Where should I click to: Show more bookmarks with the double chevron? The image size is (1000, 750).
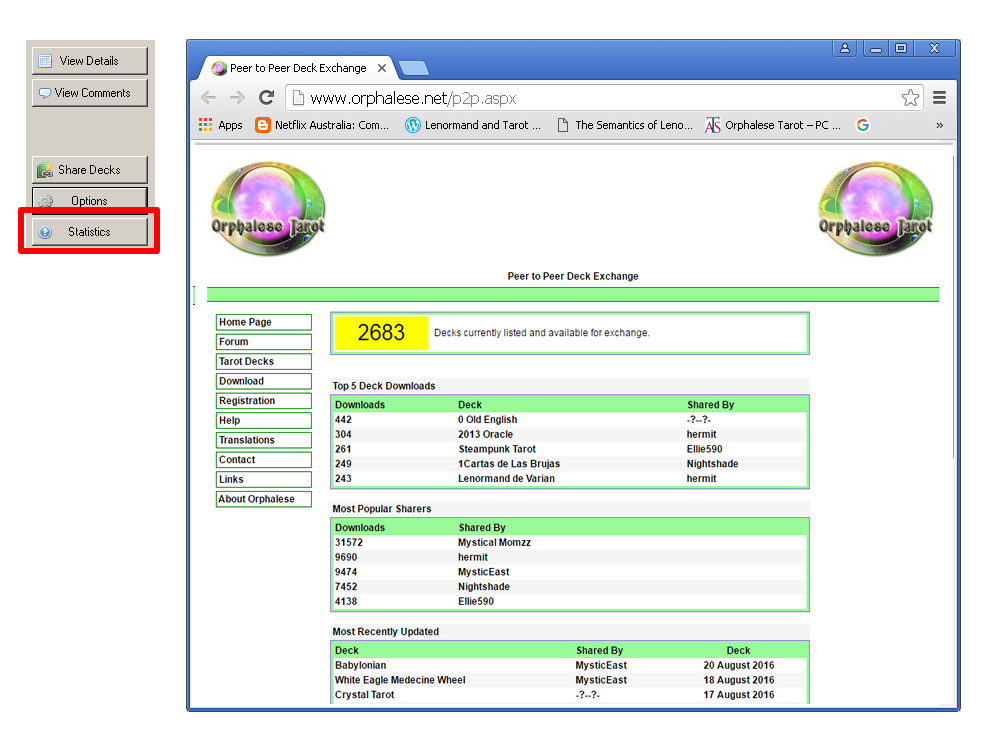tap(939, 125)
